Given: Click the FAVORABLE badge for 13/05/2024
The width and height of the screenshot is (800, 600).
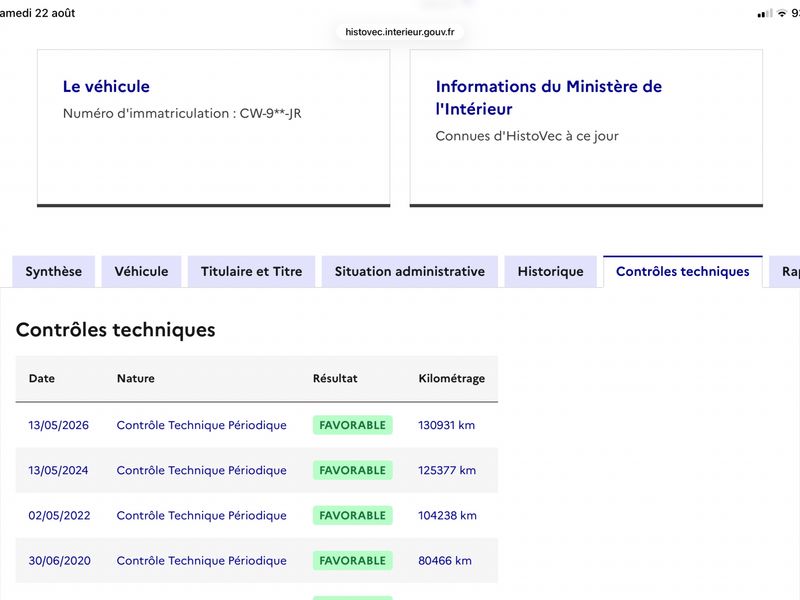Looking at the screenshot, I should pos(353,470).
